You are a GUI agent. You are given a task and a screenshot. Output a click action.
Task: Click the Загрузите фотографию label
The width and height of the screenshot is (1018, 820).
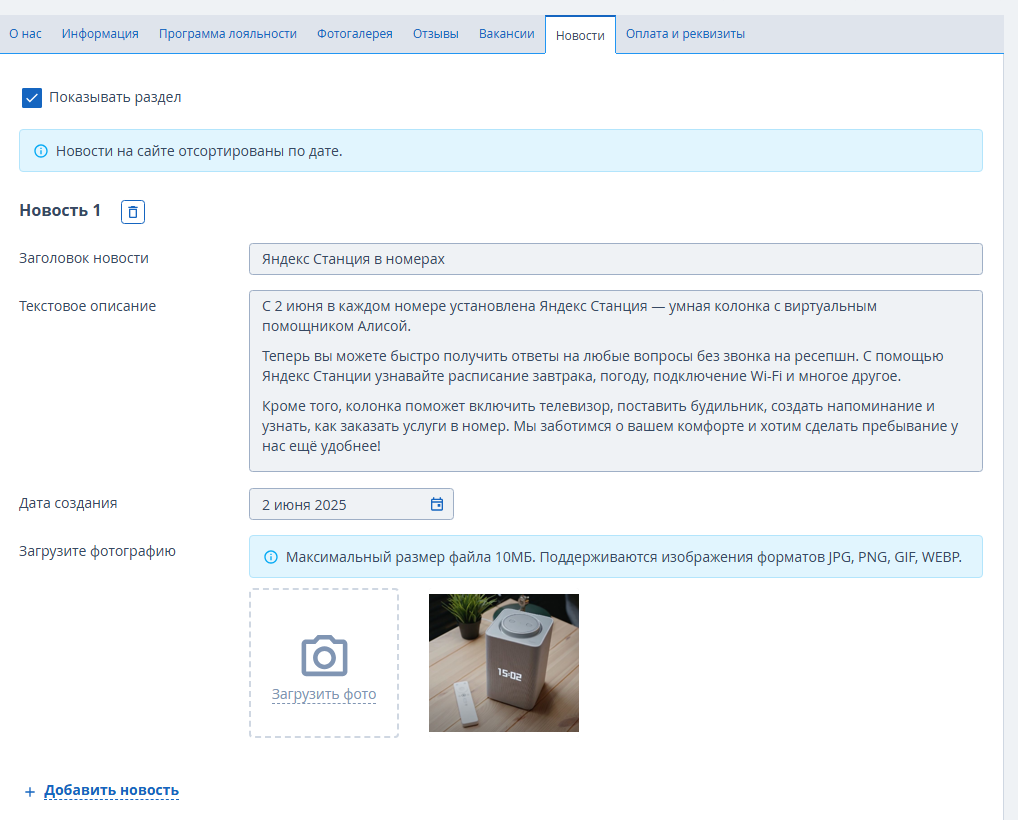(x=97, y=551)
